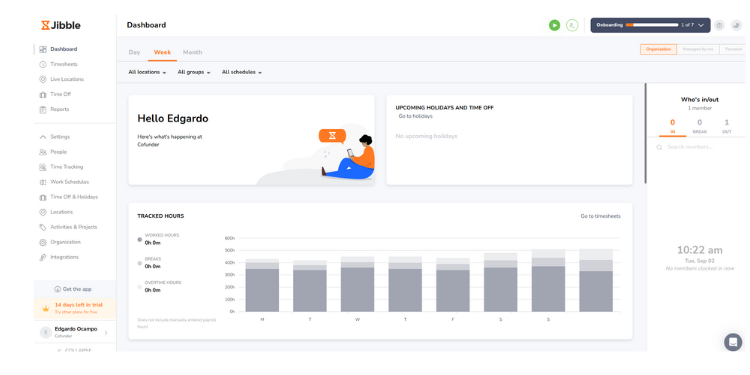Switch to the Day tab

coord(134,52)
